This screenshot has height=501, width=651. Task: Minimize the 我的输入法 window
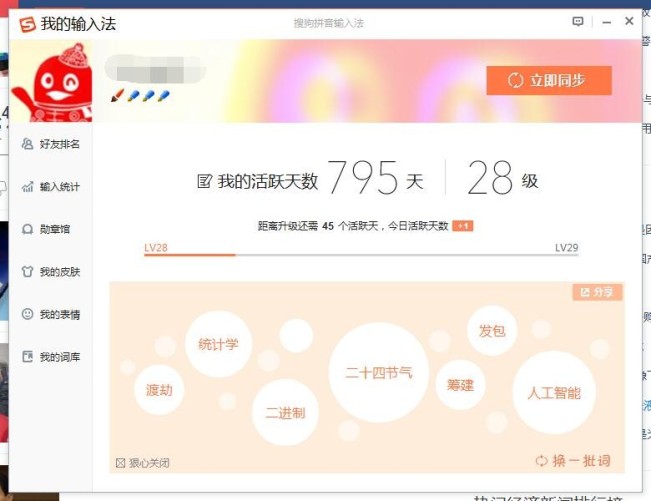point(607,22)
